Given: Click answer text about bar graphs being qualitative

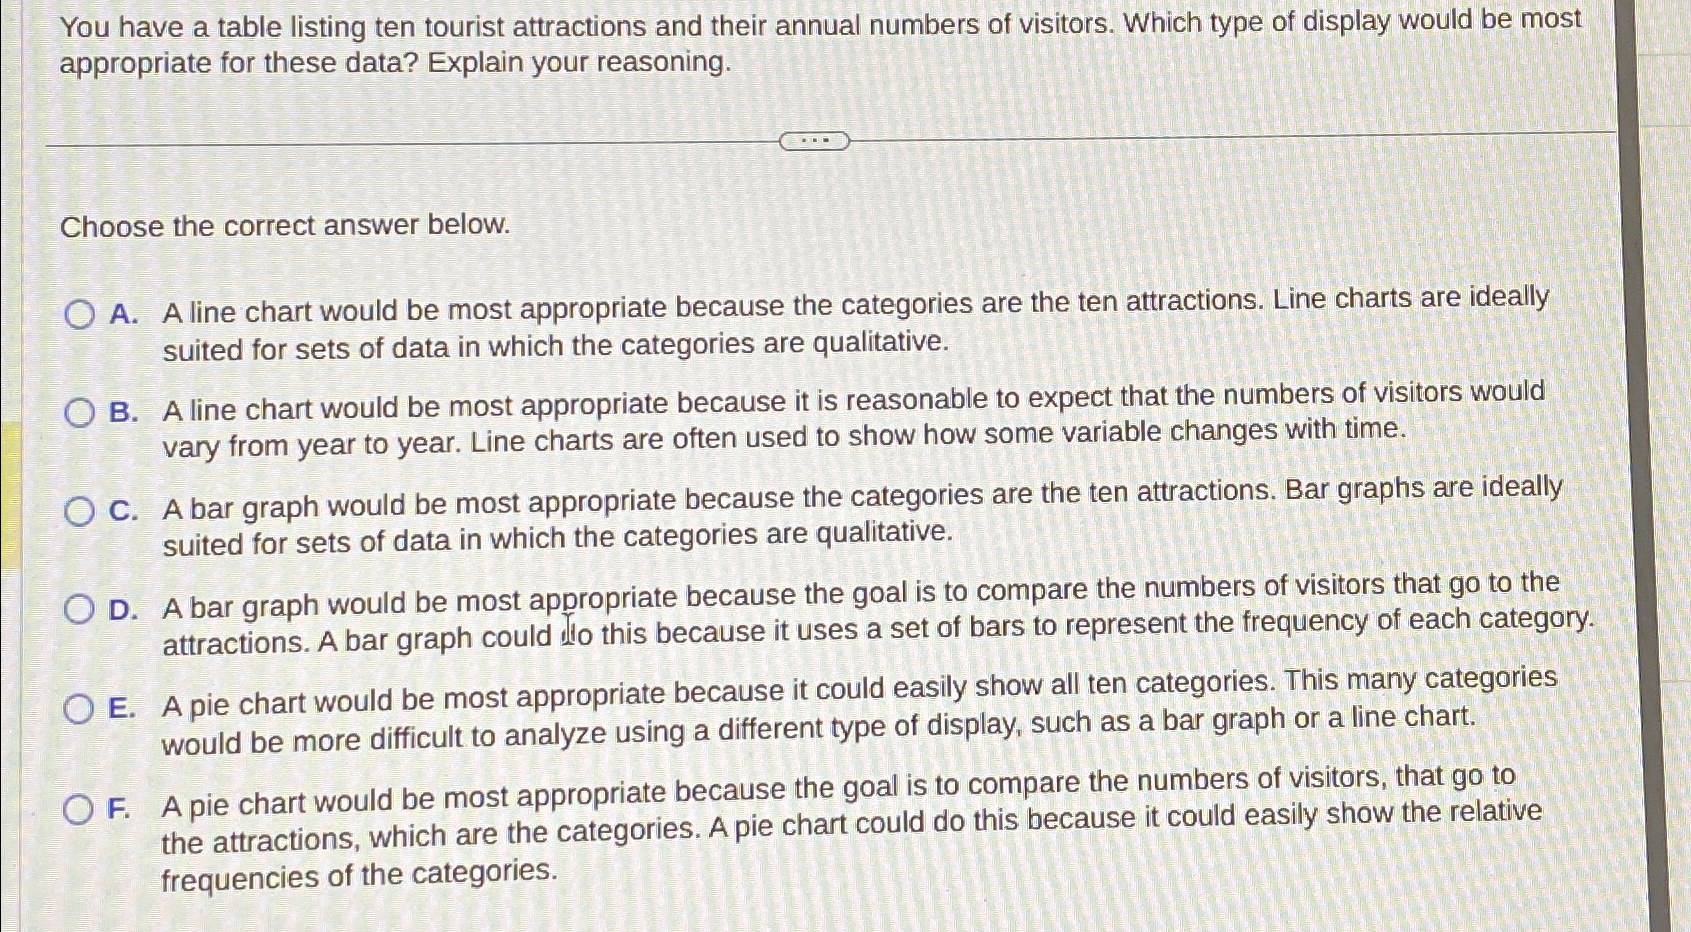Looking at the screenshot, I should (862, 516).
